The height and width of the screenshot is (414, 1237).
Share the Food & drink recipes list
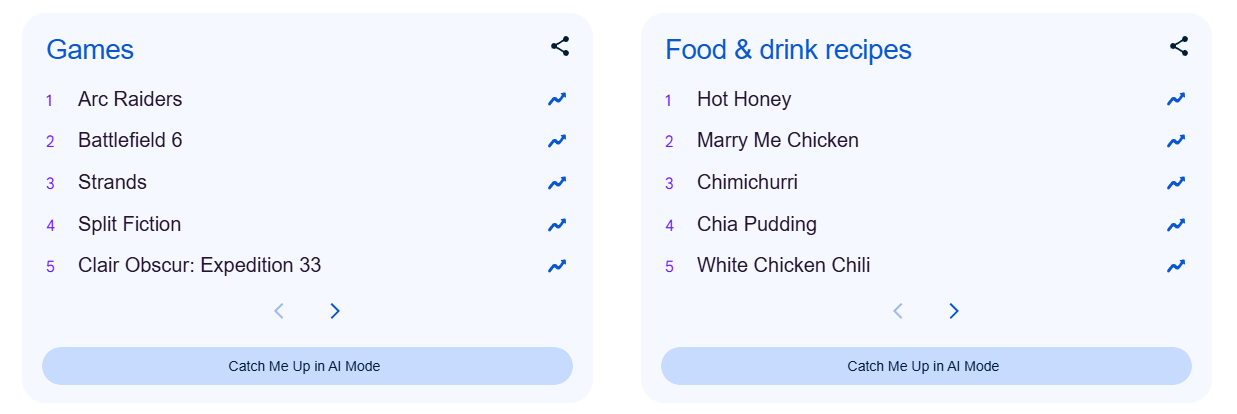pos(1179,46)
